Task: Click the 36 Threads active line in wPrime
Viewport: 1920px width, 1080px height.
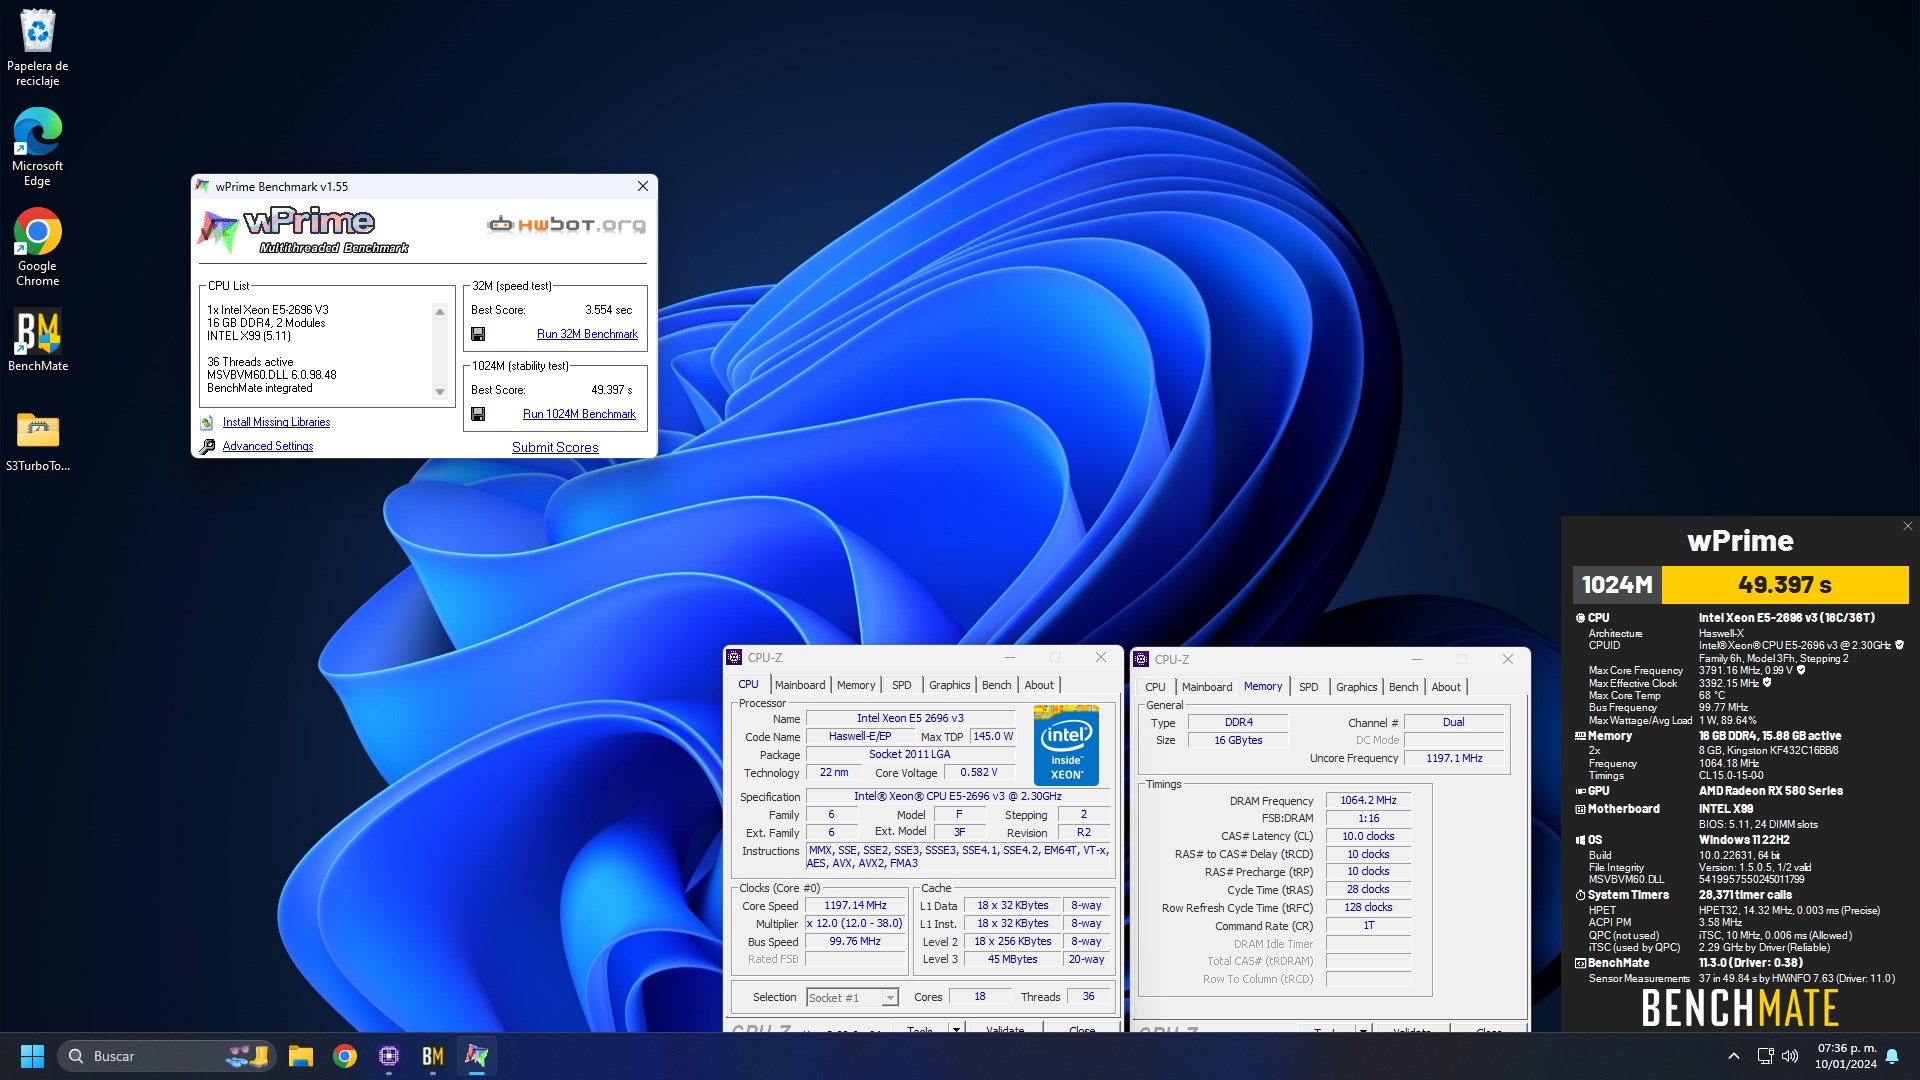Action: tap(250, 362)
